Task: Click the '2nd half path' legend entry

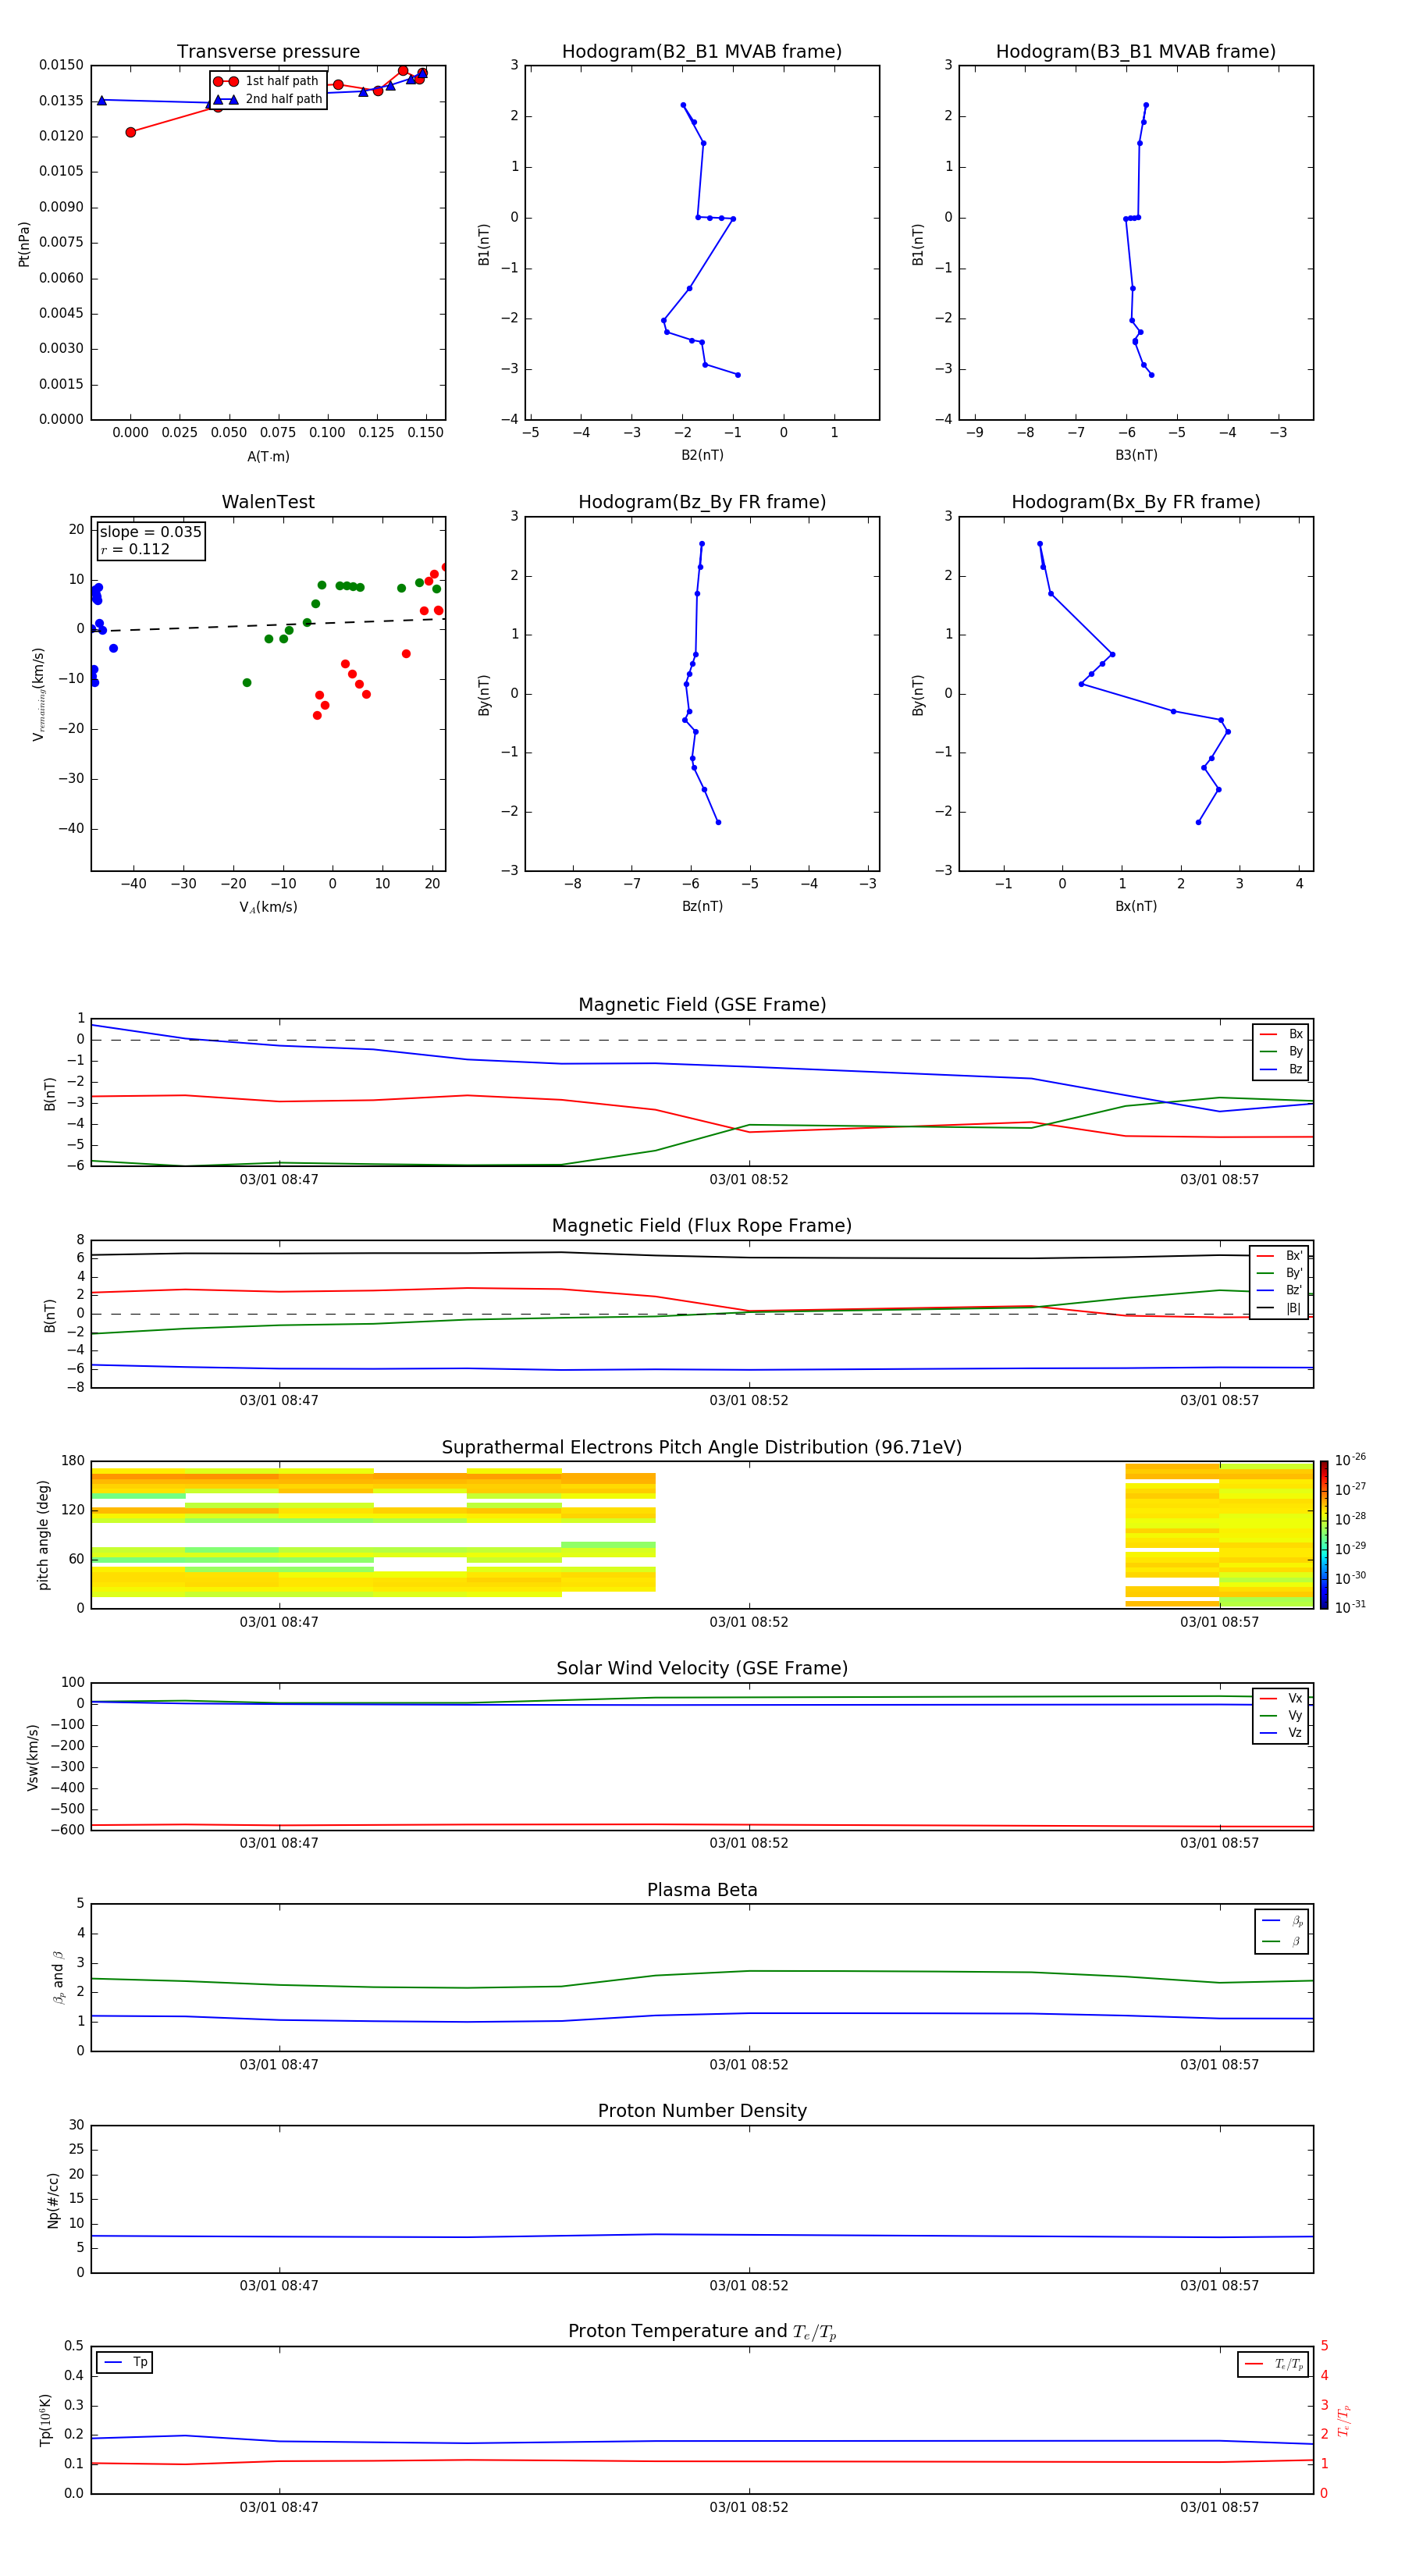Action: pyautogui.click(x=268, y=99)
